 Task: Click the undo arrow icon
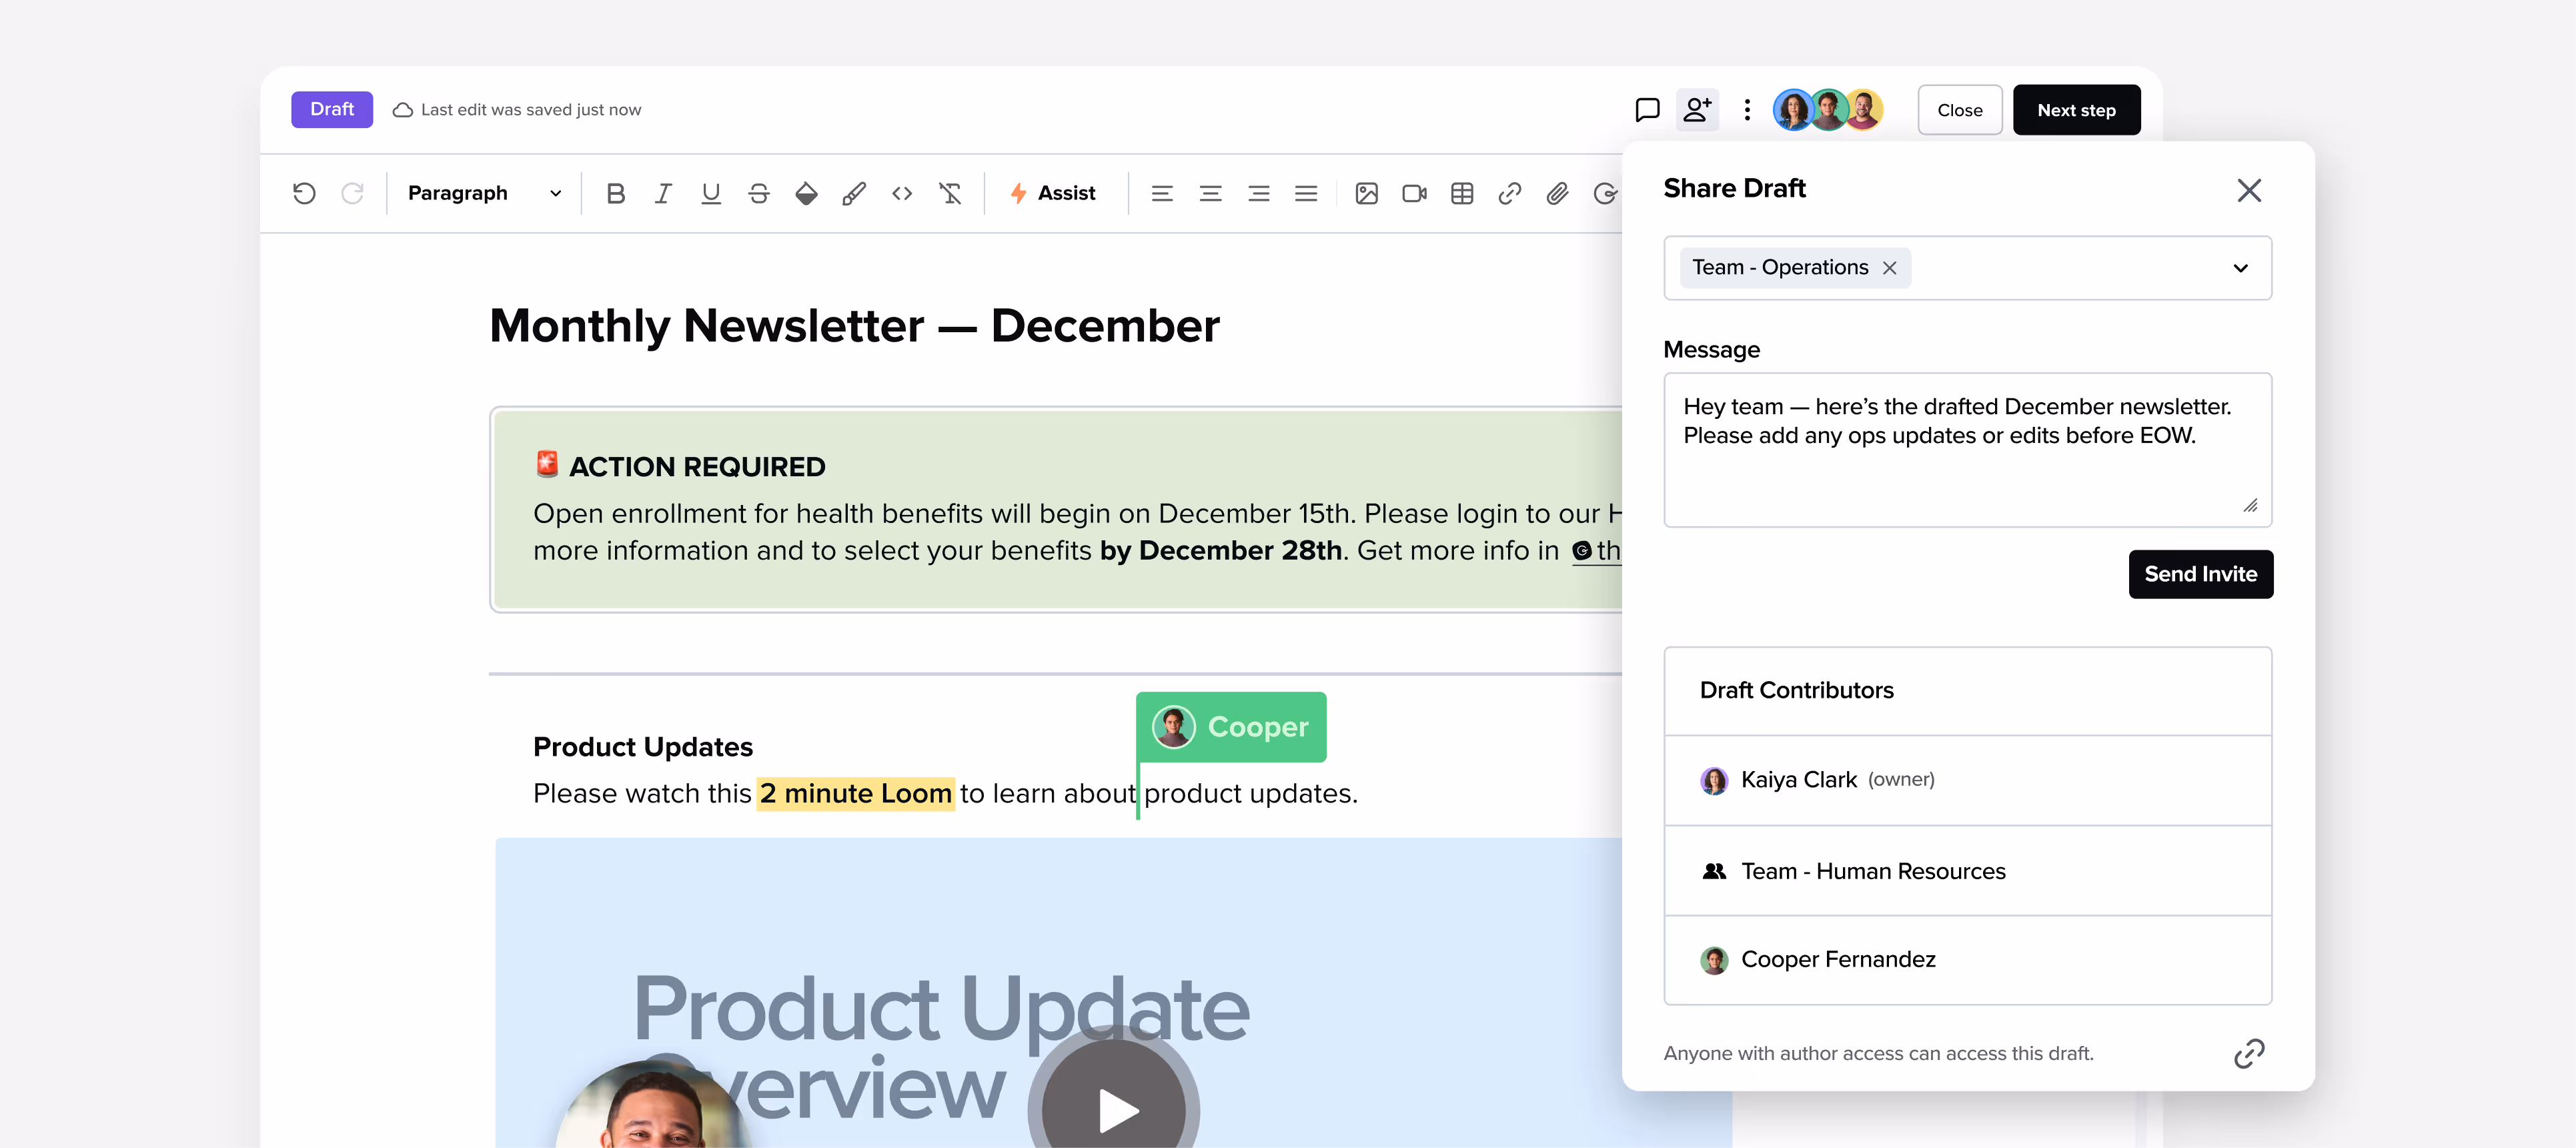point(304,193)
